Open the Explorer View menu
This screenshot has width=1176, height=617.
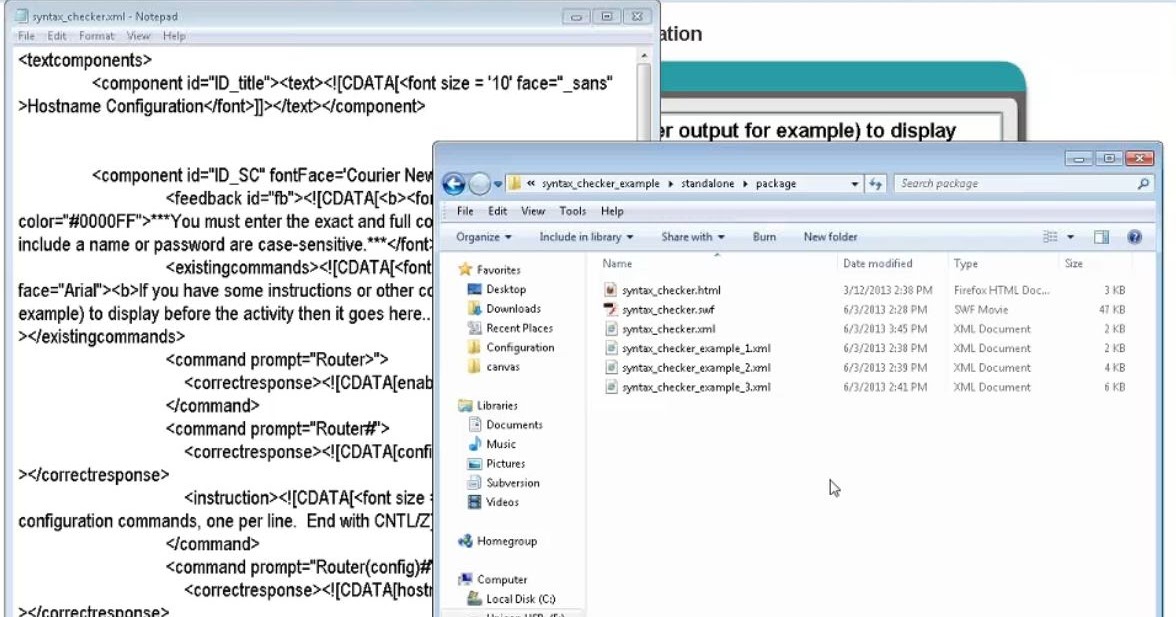532,211
